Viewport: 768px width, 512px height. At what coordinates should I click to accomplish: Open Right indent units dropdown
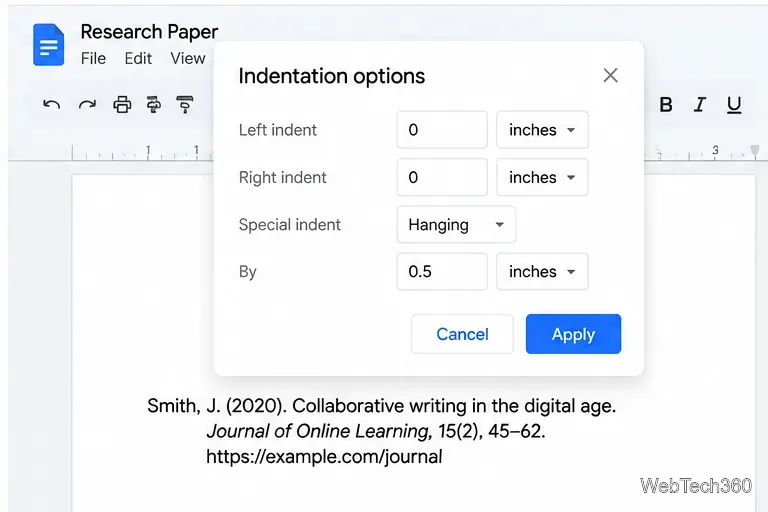(542, 177)
